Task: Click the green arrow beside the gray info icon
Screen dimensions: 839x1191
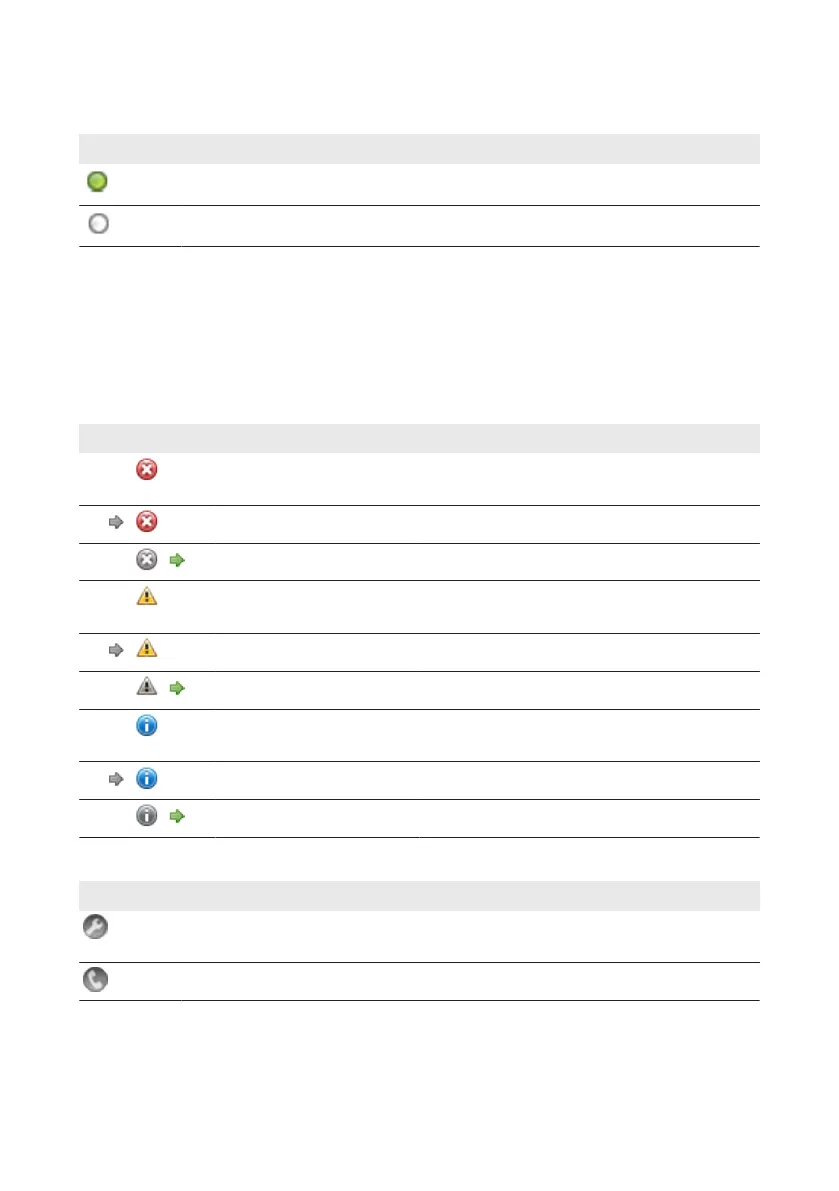Action: (x=177, y=817)
